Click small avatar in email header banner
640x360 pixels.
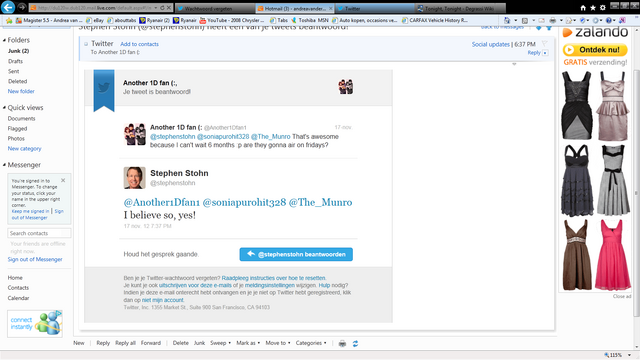(x=345, y=87)
